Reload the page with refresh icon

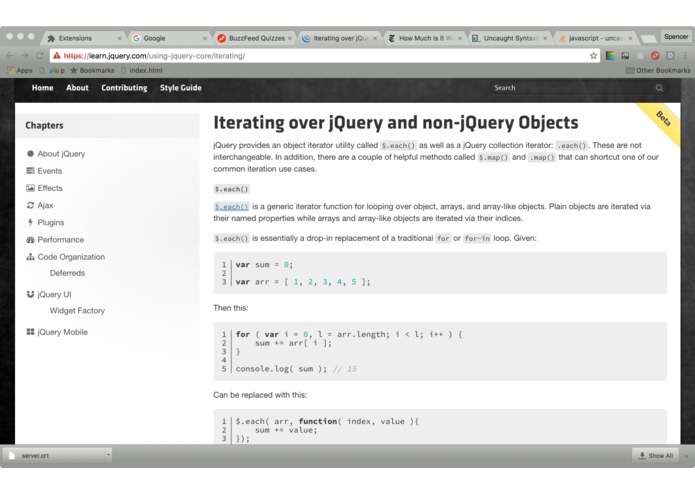[39, 55]
